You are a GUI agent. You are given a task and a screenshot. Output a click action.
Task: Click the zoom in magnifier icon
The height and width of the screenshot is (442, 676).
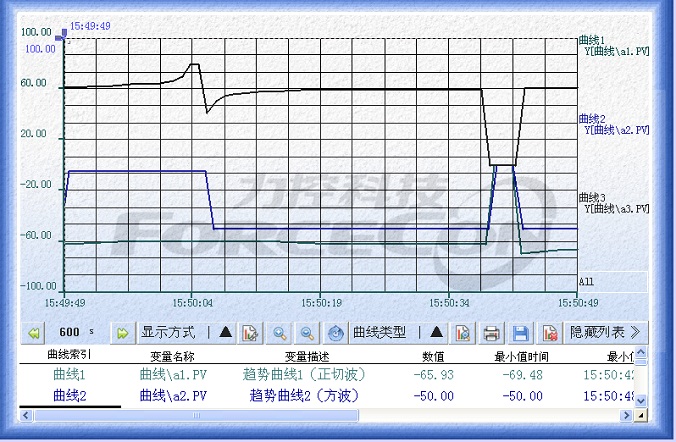pyautogui.click(x=280, y=332)
